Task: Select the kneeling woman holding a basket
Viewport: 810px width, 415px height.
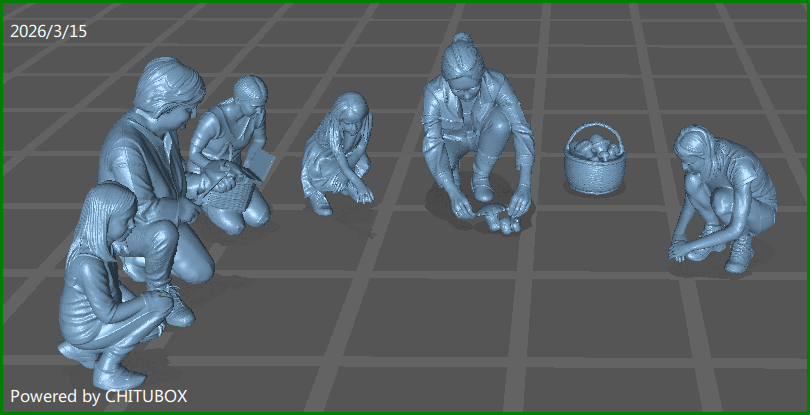Action: click(x=232, y=155)
